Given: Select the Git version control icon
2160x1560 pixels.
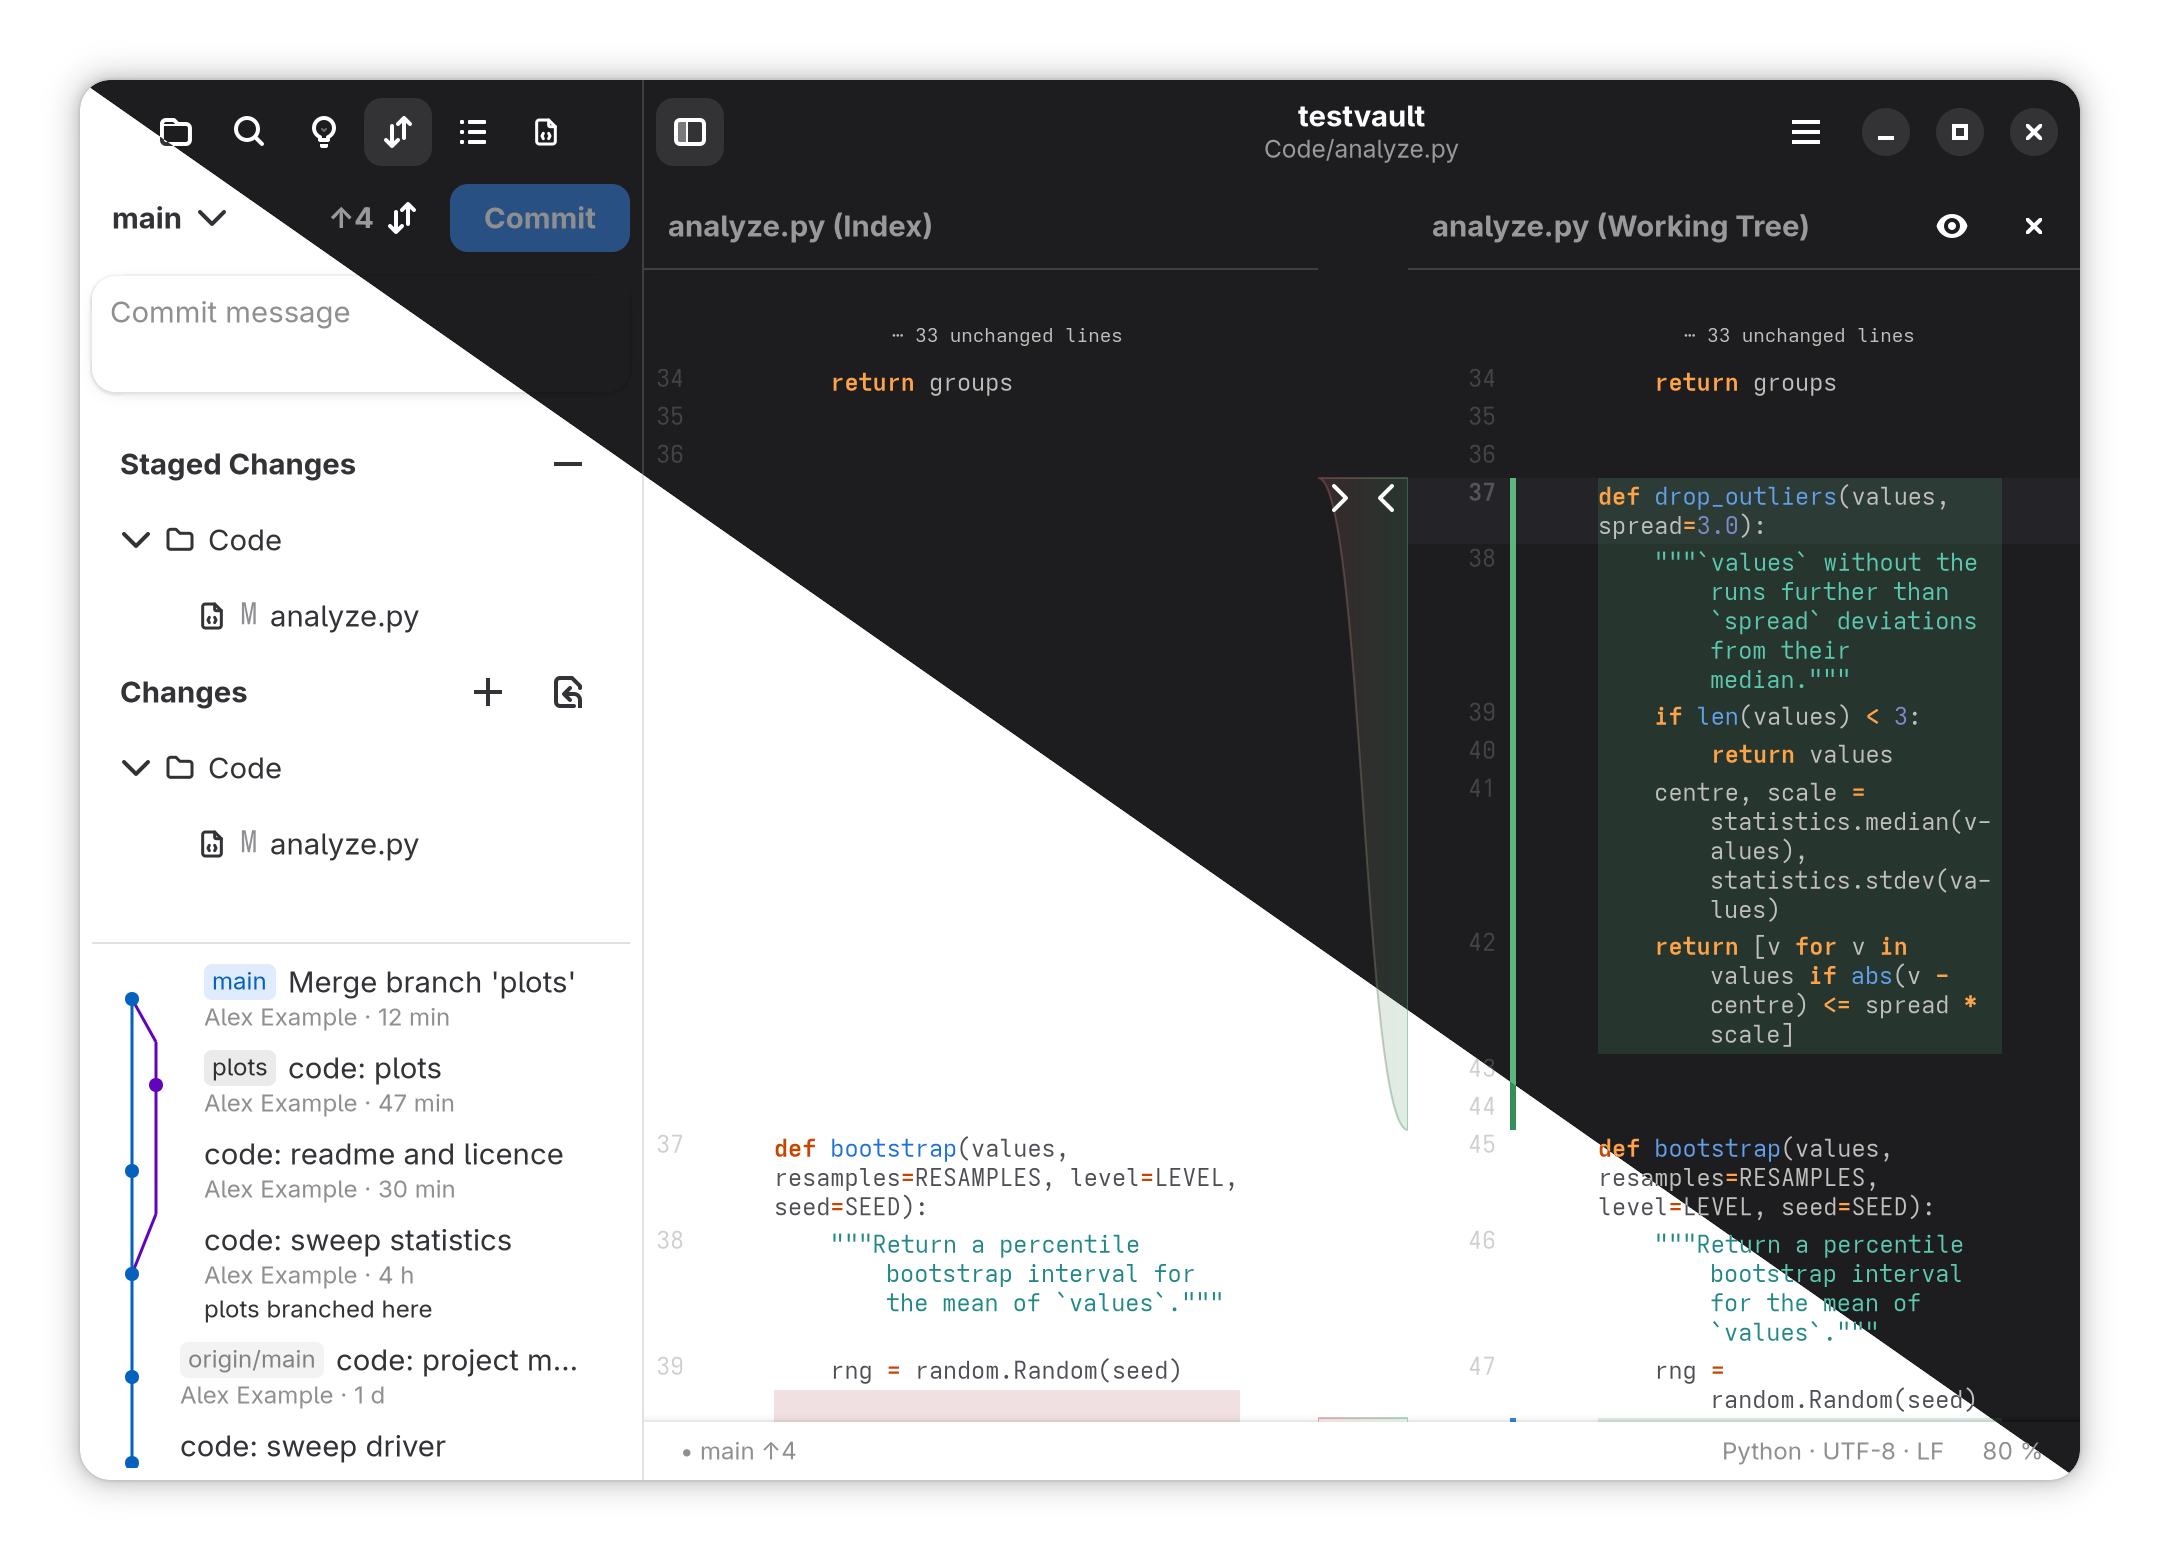Looking at the screenshot, I should [x=398, y=132].
